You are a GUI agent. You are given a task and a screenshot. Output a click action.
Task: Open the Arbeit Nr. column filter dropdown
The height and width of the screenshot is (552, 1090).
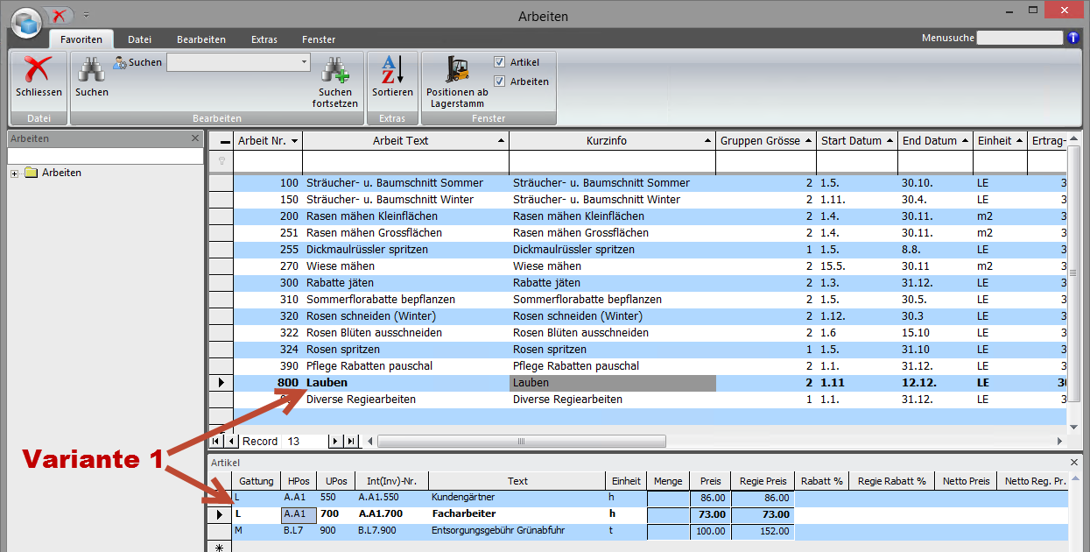point(295,141)
